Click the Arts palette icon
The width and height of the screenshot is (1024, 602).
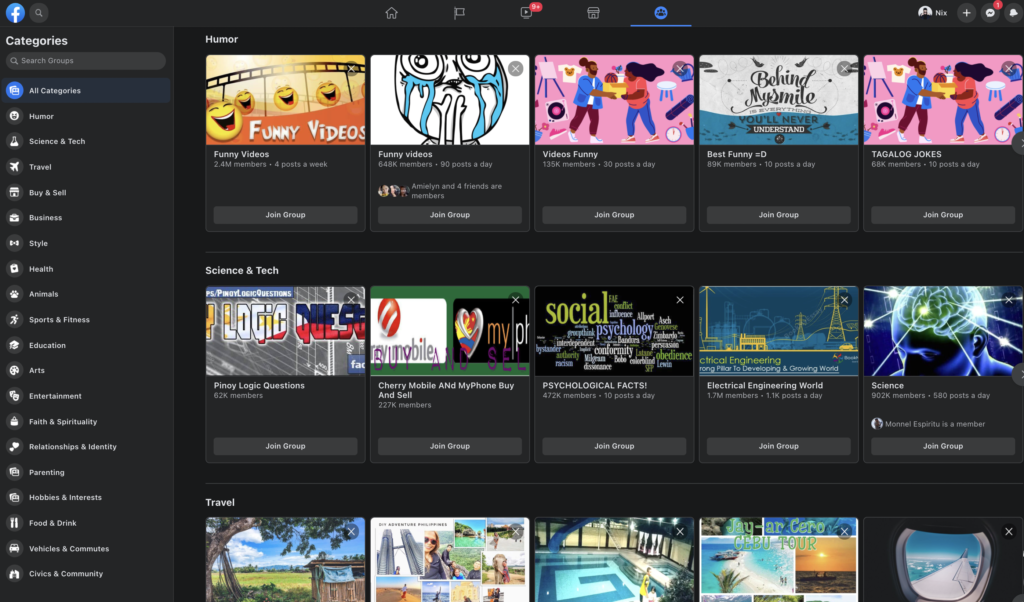(14, 370)
